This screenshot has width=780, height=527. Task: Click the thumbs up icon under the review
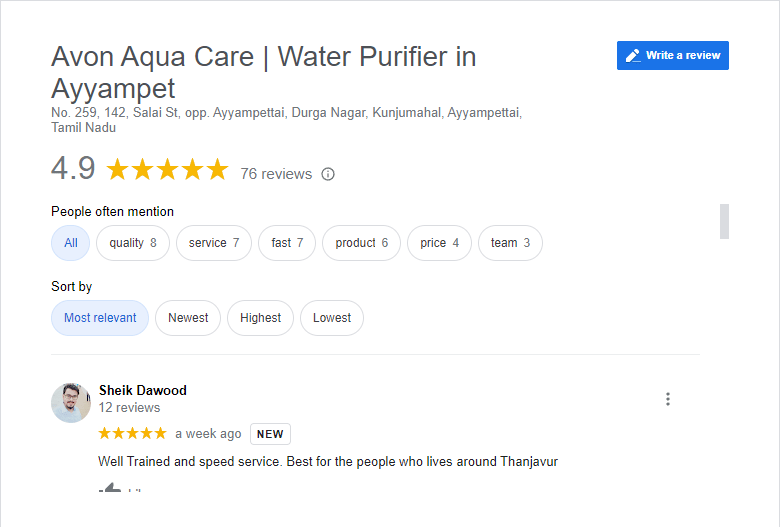(110, 488)
